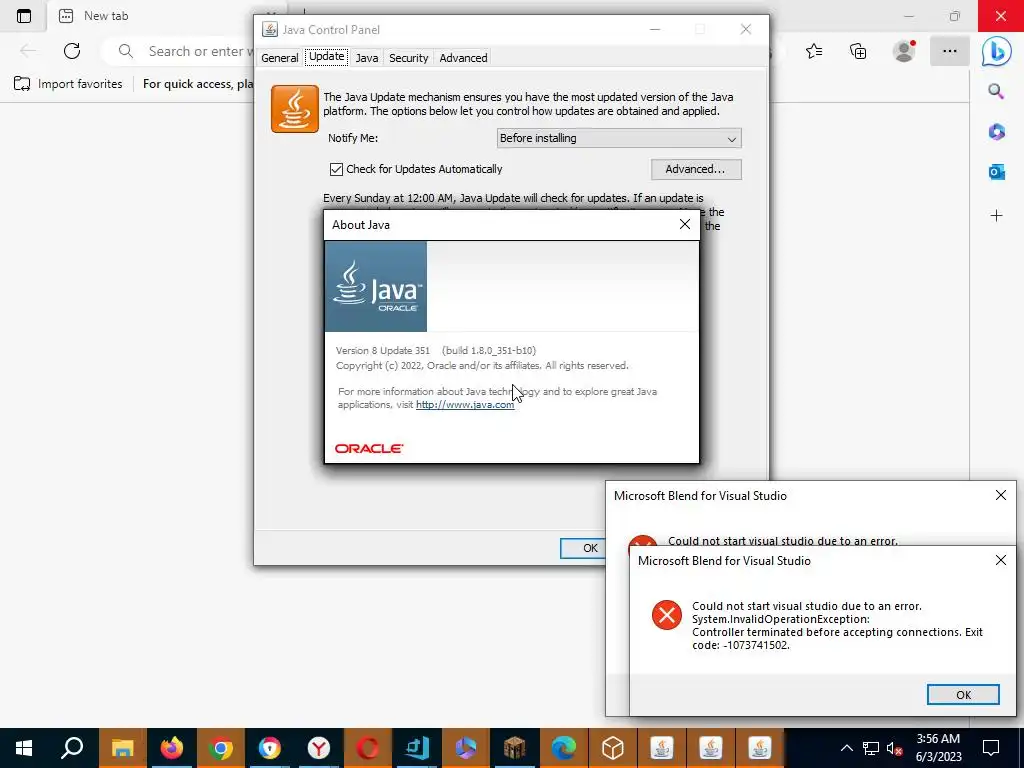The height and width of the screenshot is (768, 1024).
Task: Click the Java Oracle logo banner
Action: point(376,287)
